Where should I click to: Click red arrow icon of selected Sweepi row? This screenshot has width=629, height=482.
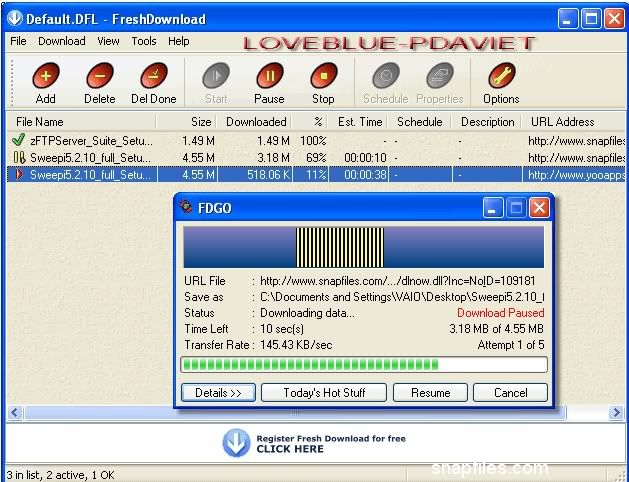click(x=19, y=174)
